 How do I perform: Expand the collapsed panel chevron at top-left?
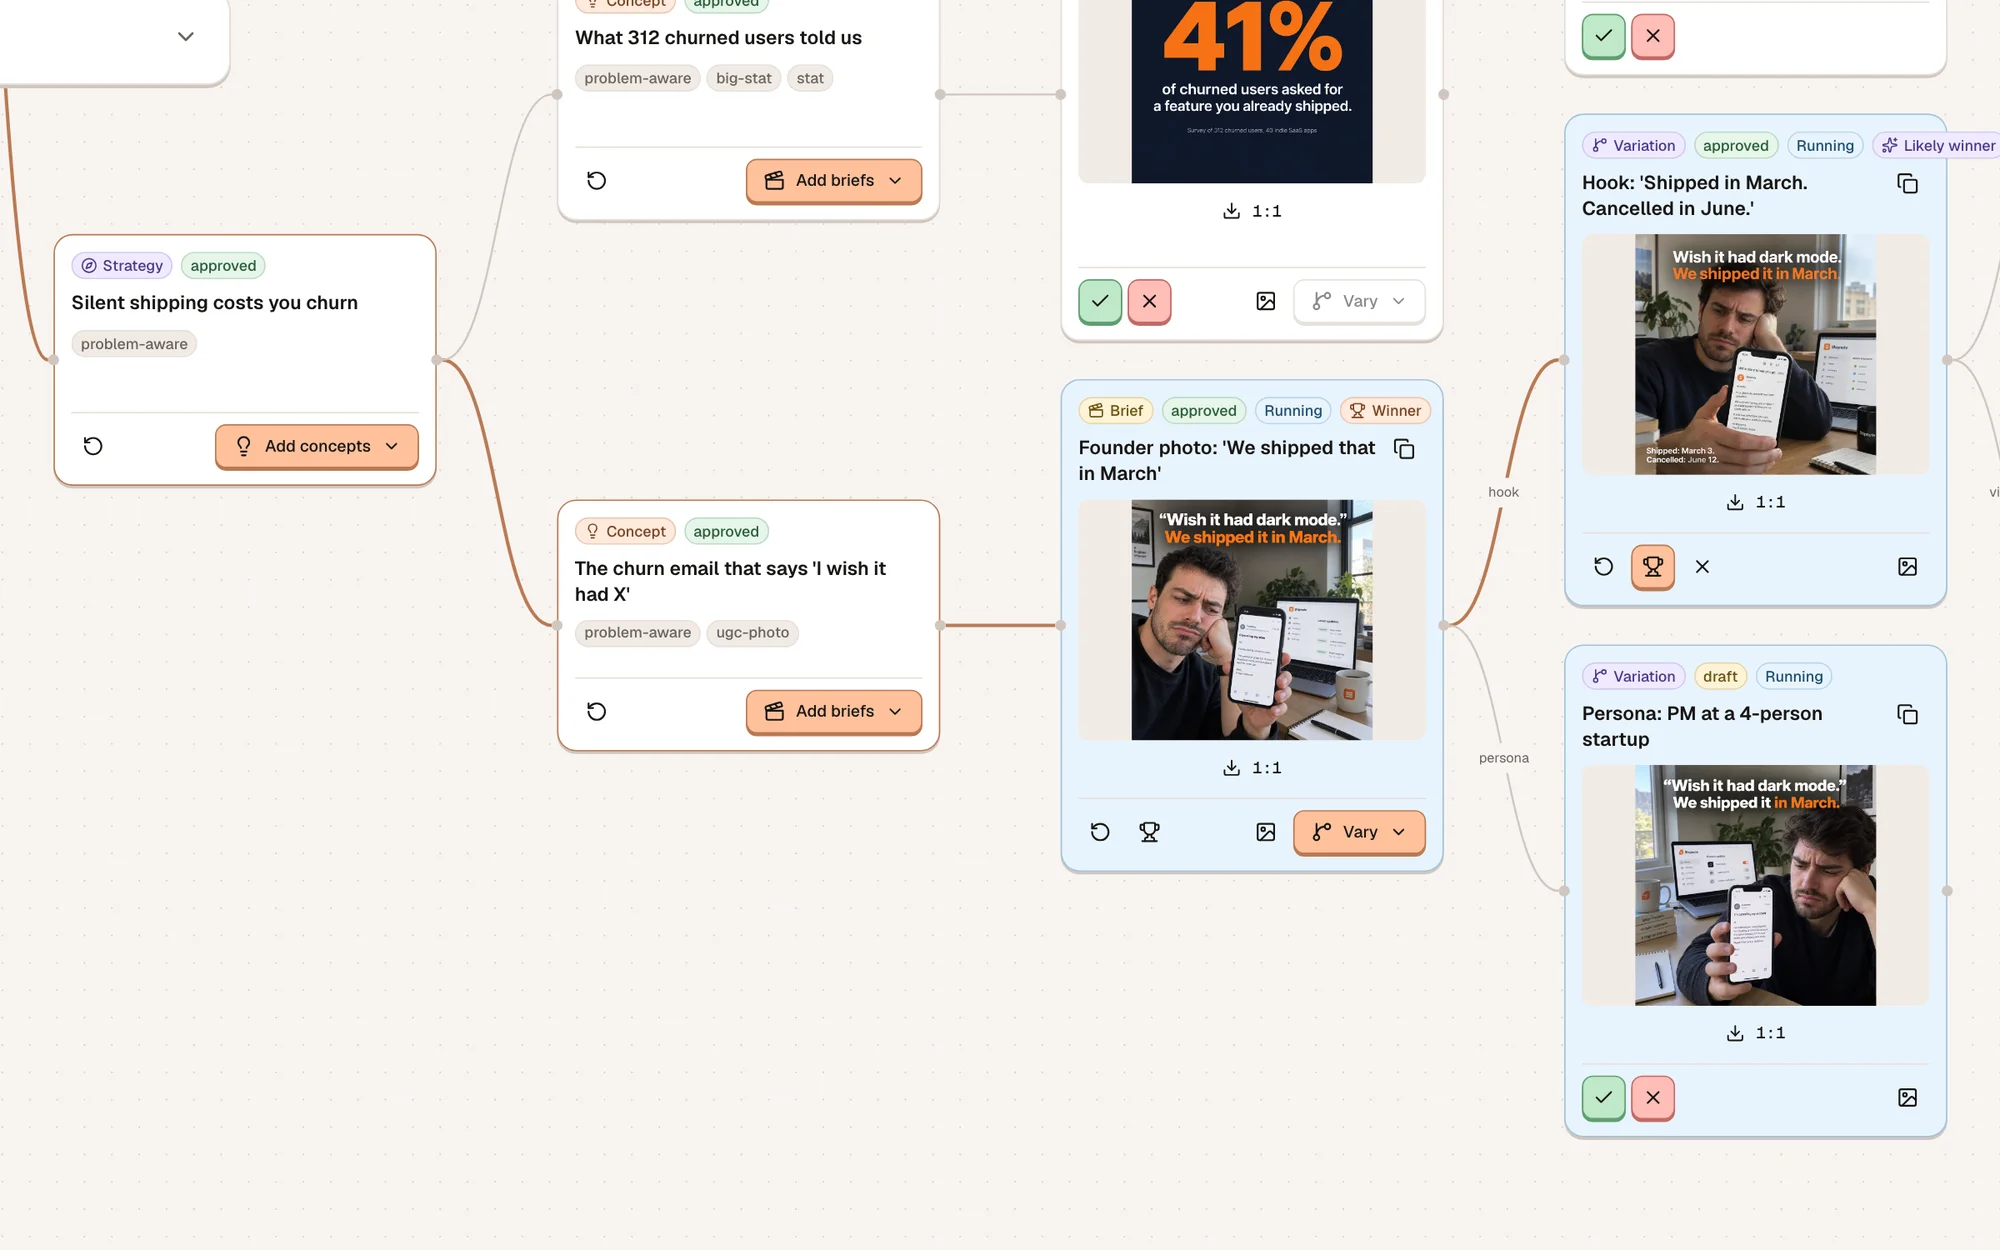coord(185,36)
